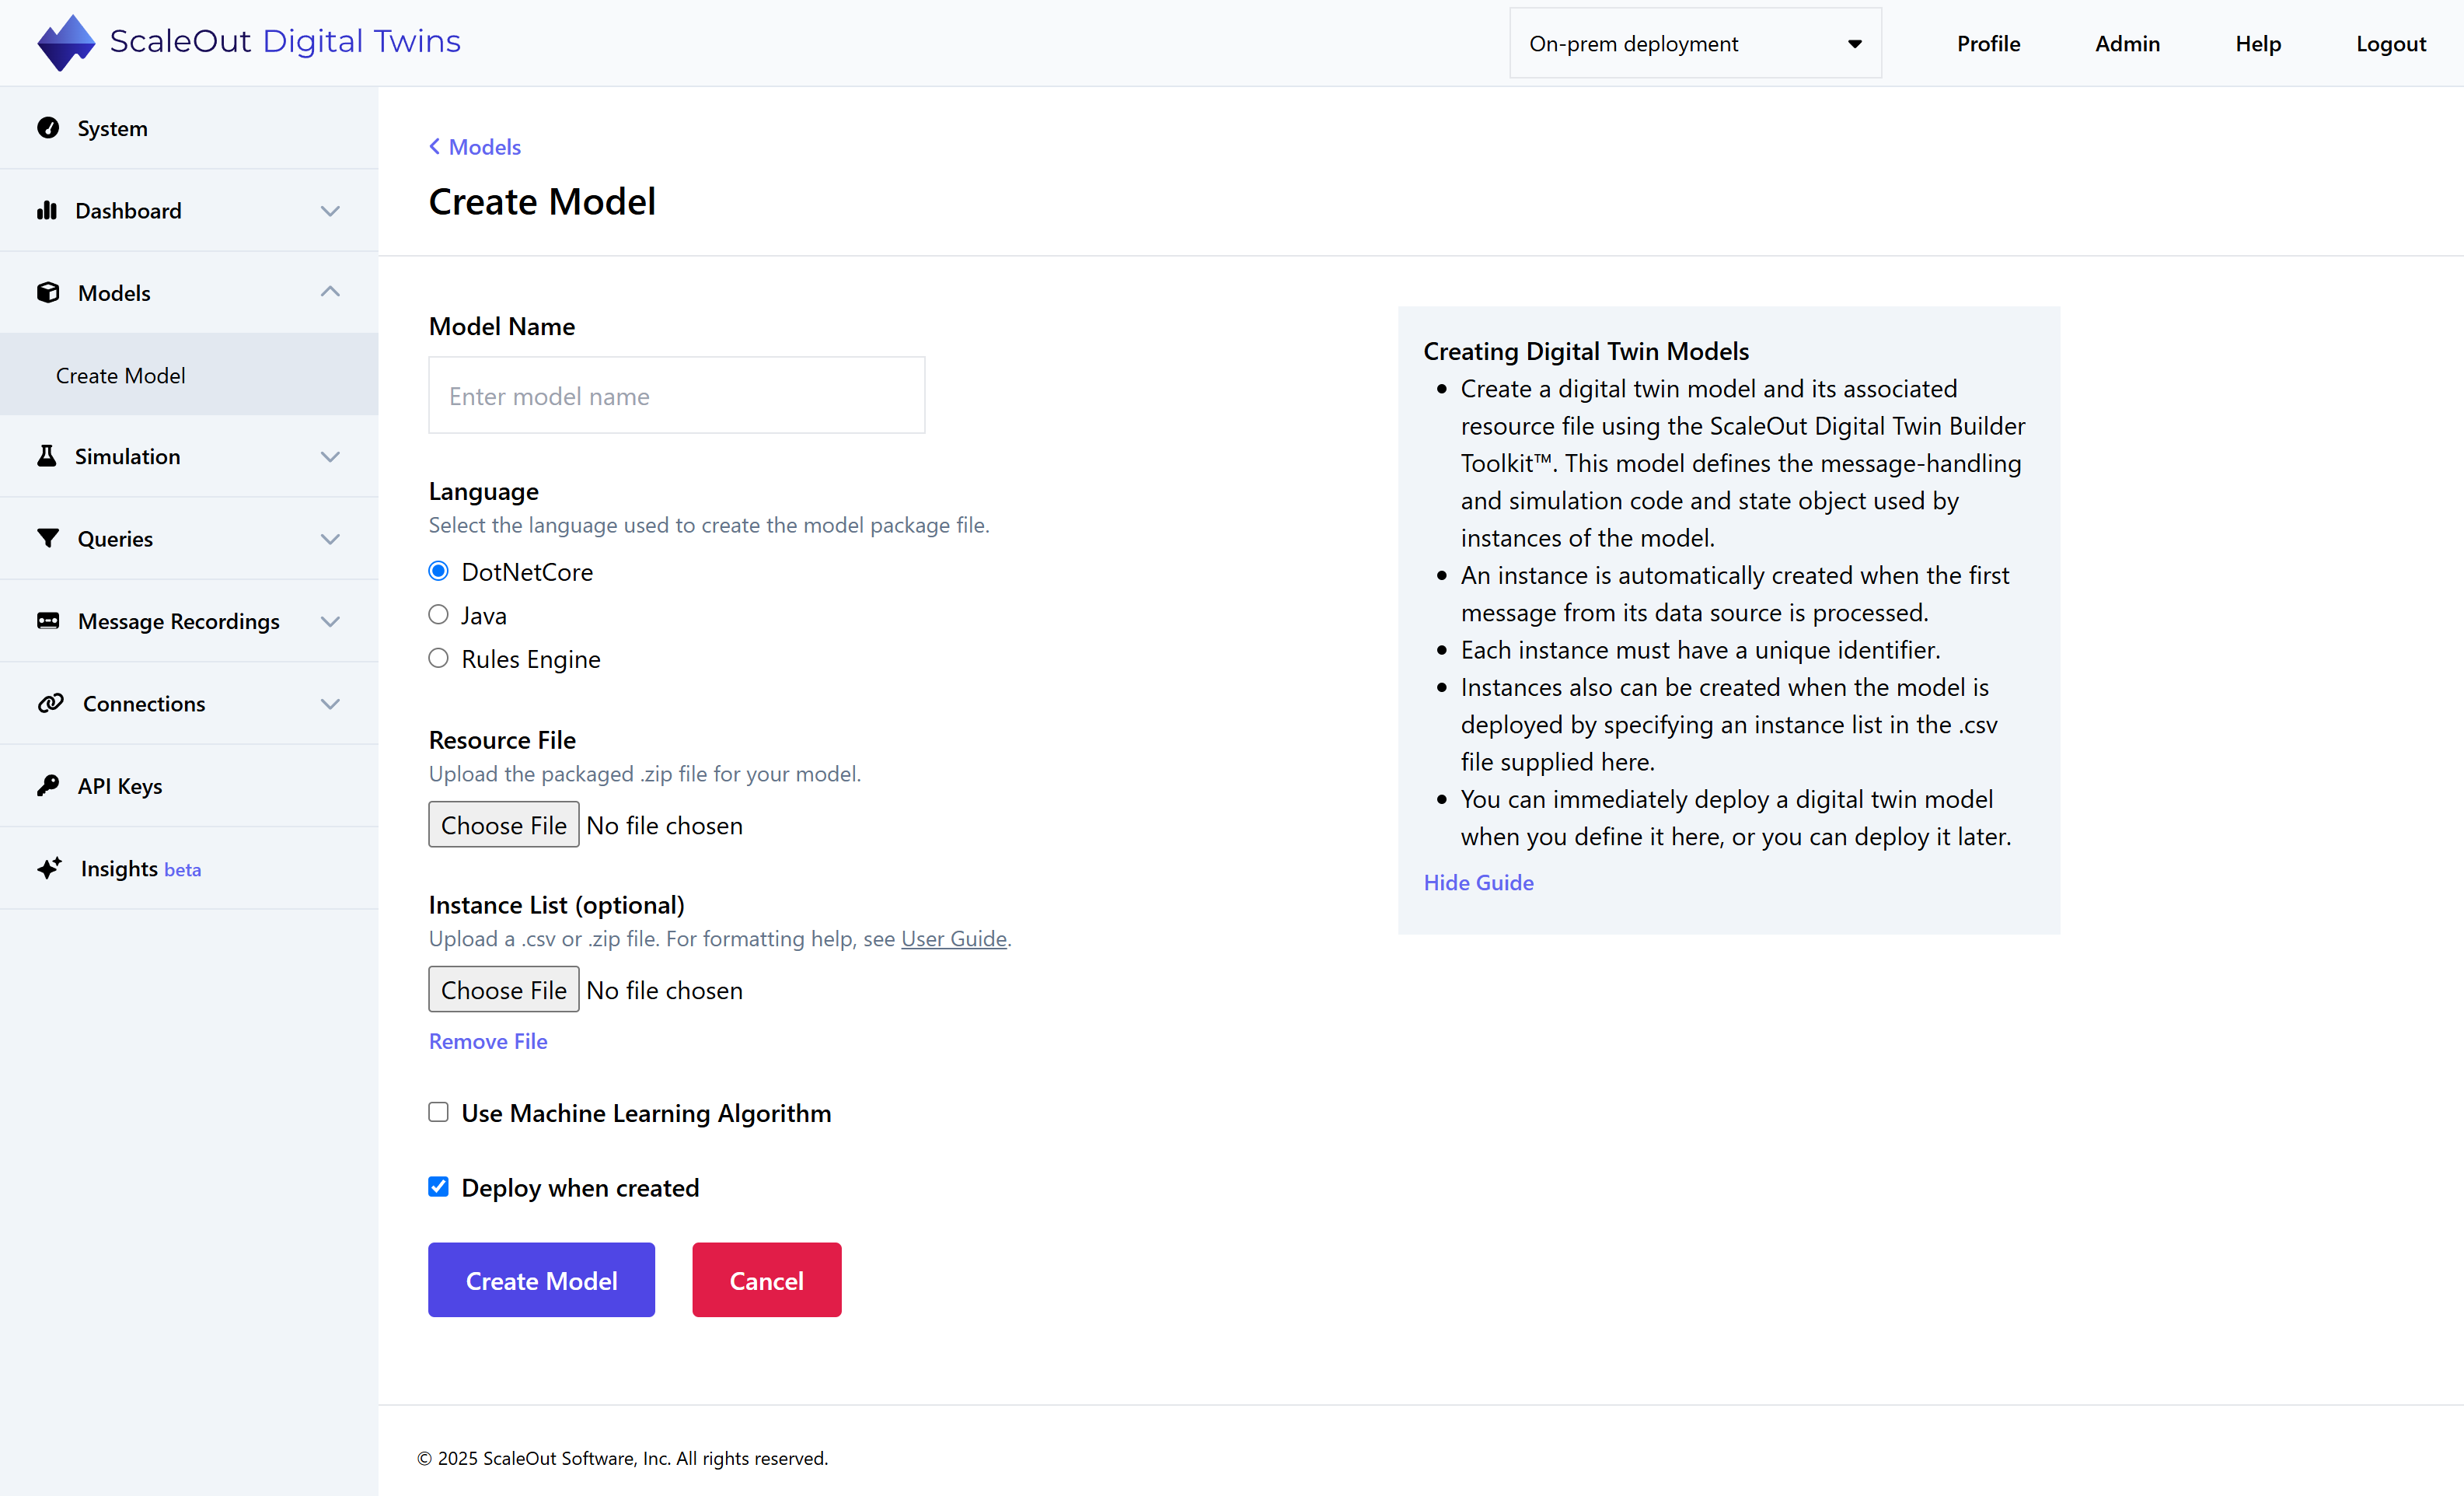Click the red Cancel button

pos(766,1280)
